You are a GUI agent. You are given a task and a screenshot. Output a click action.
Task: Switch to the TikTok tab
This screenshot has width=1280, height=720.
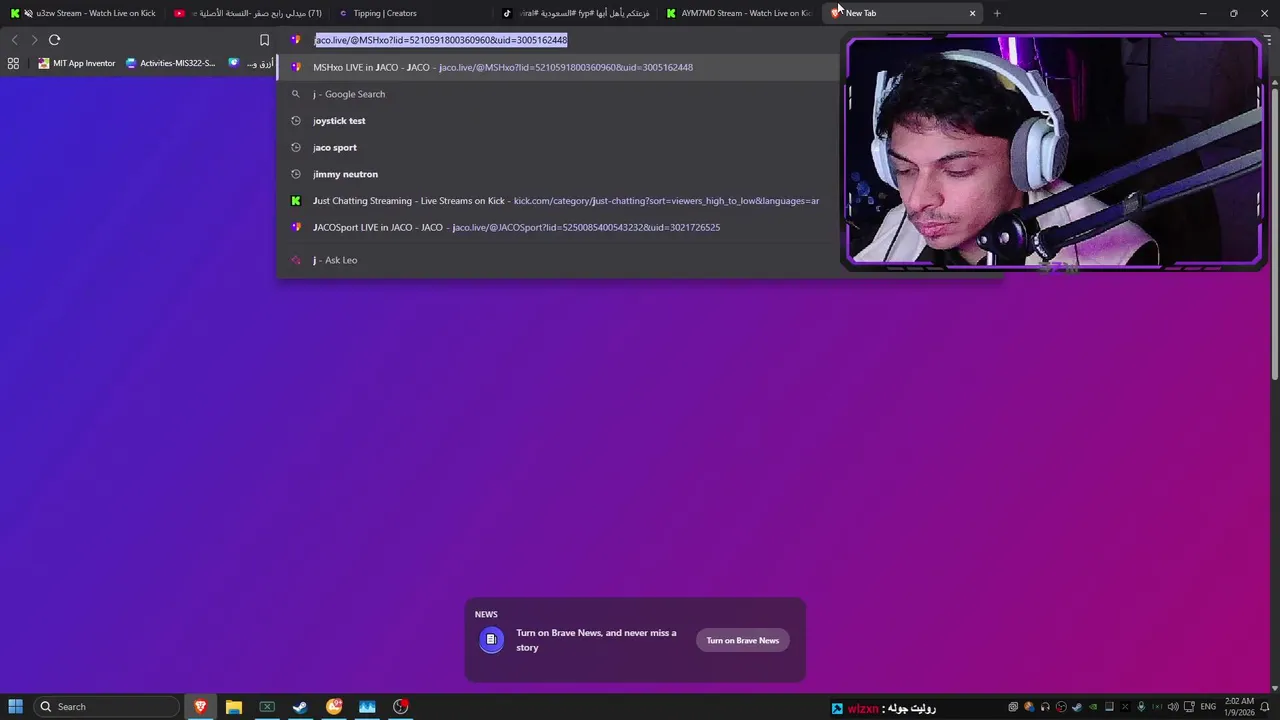coord(576,13)
